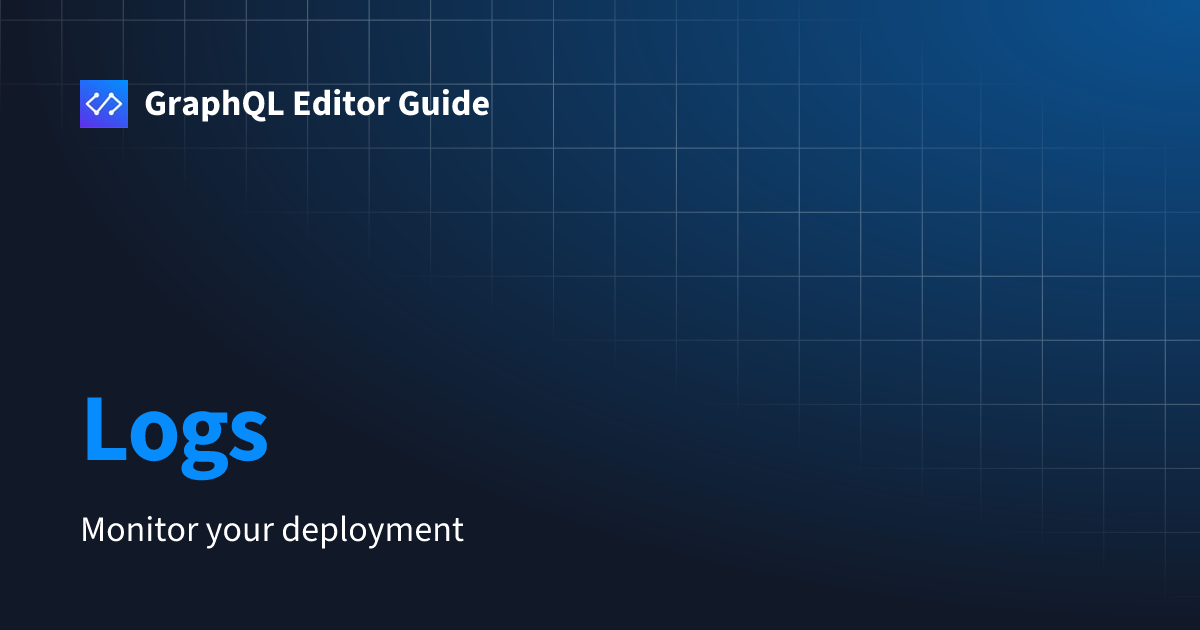Click the GraphQL Editor code brackets logo icon
Viewport: 1200px width, 630px height.
point(104,103)
